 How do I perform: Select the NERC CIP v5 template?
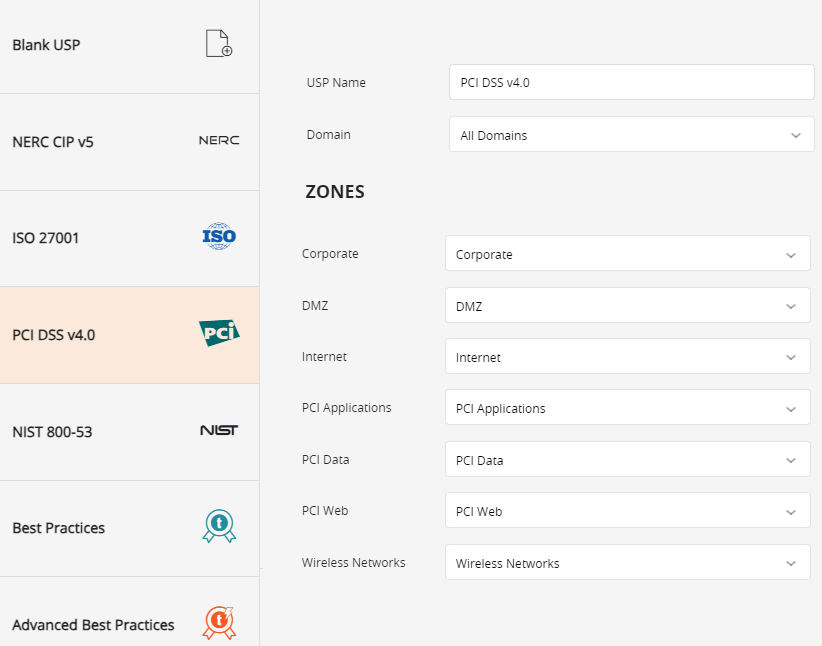[x=53, y=142]
